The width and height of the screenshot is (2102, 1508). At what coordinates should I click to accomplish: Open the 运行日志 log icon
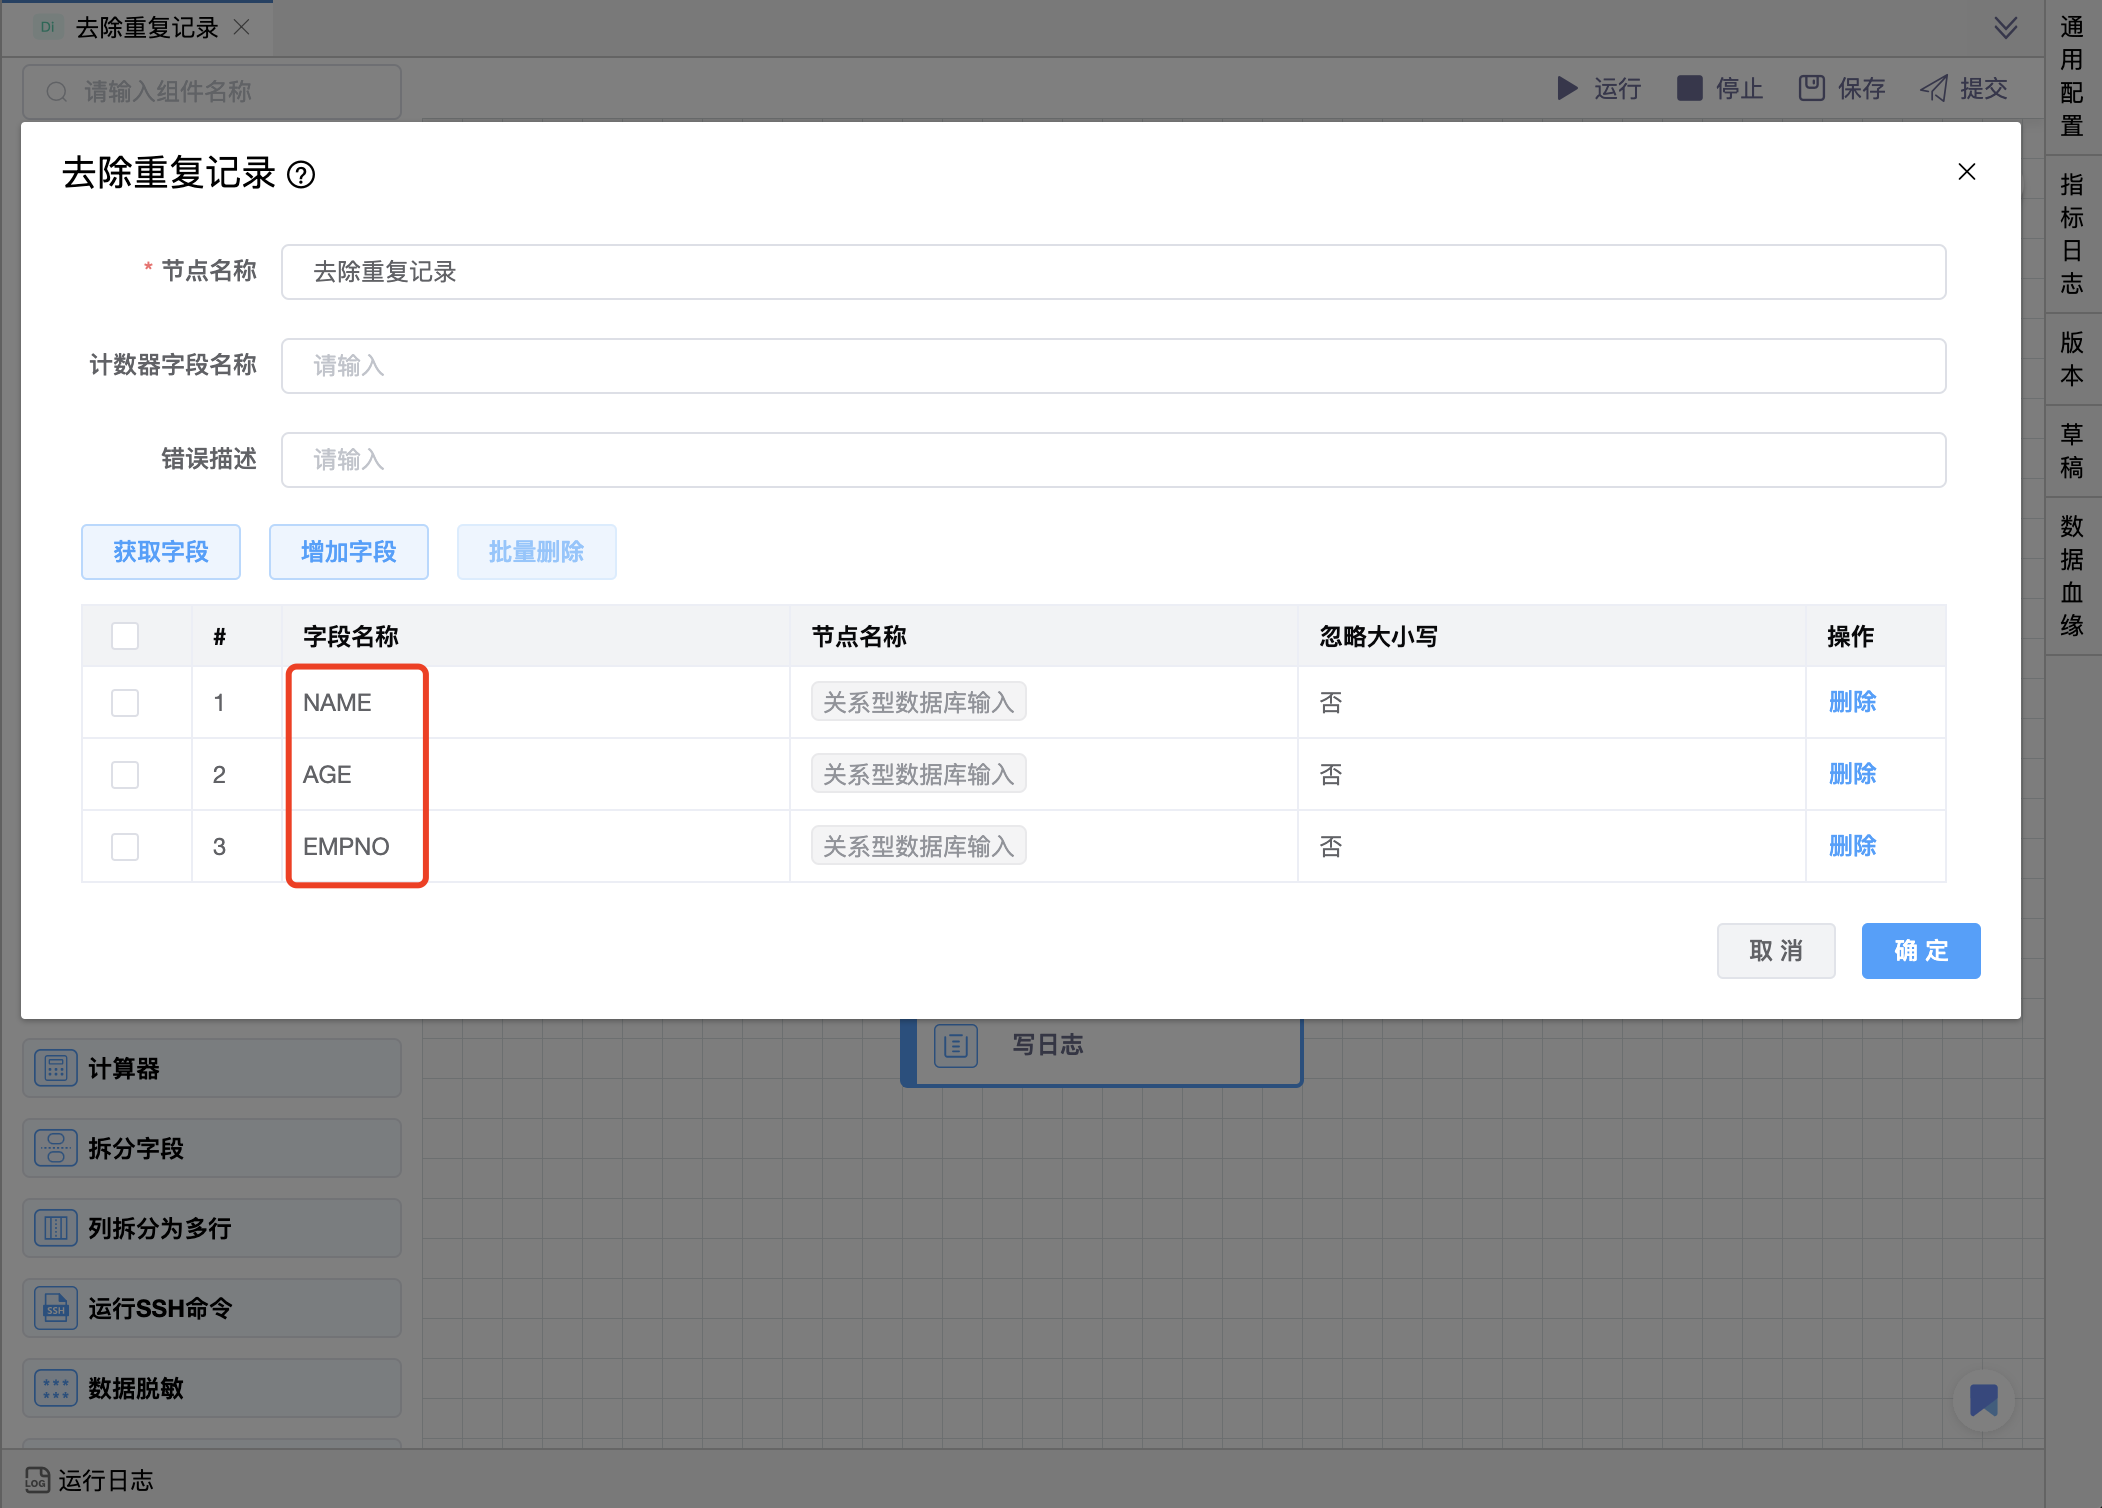click(37, 1479)
